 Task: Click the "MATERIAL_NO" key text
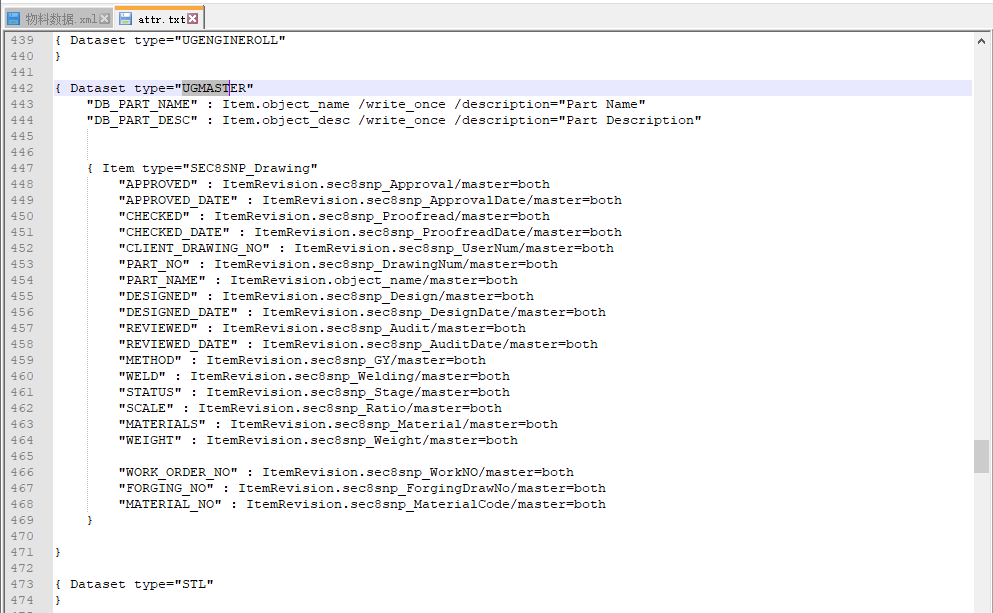[x=170, y=504]
